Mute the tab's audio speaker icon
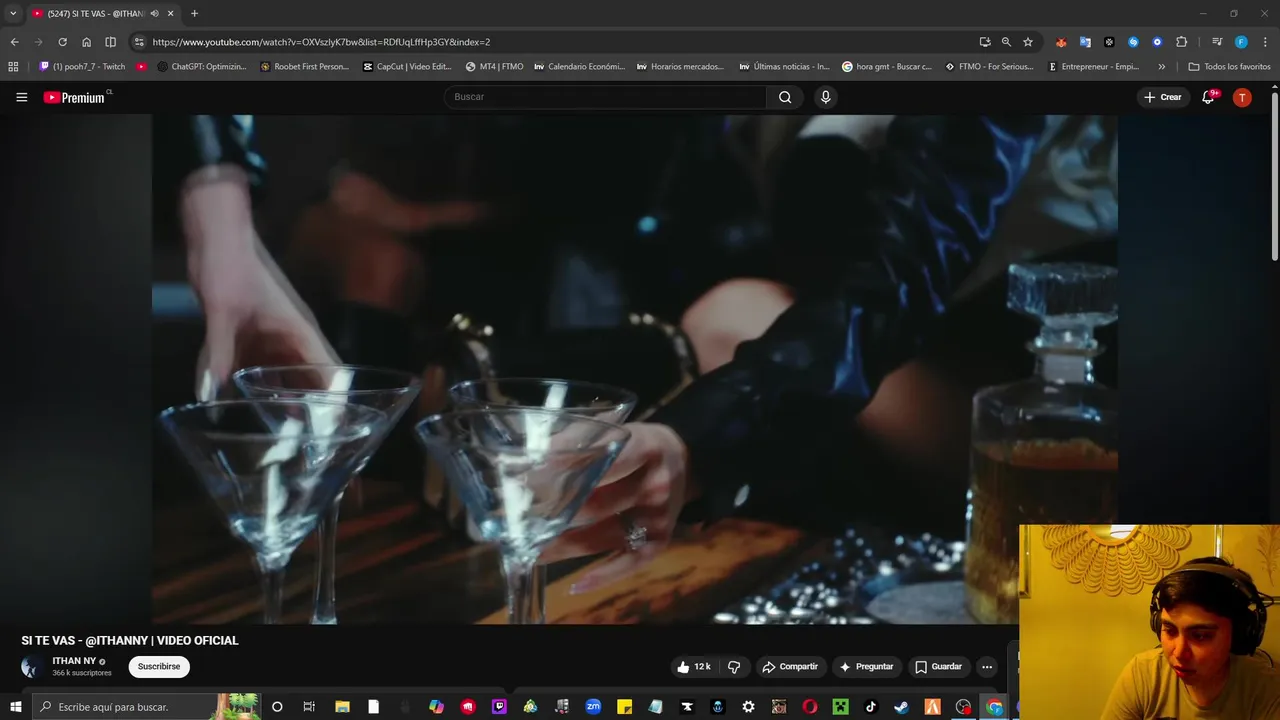Viewport: 1280px width, 720px height. click(154, 13)
